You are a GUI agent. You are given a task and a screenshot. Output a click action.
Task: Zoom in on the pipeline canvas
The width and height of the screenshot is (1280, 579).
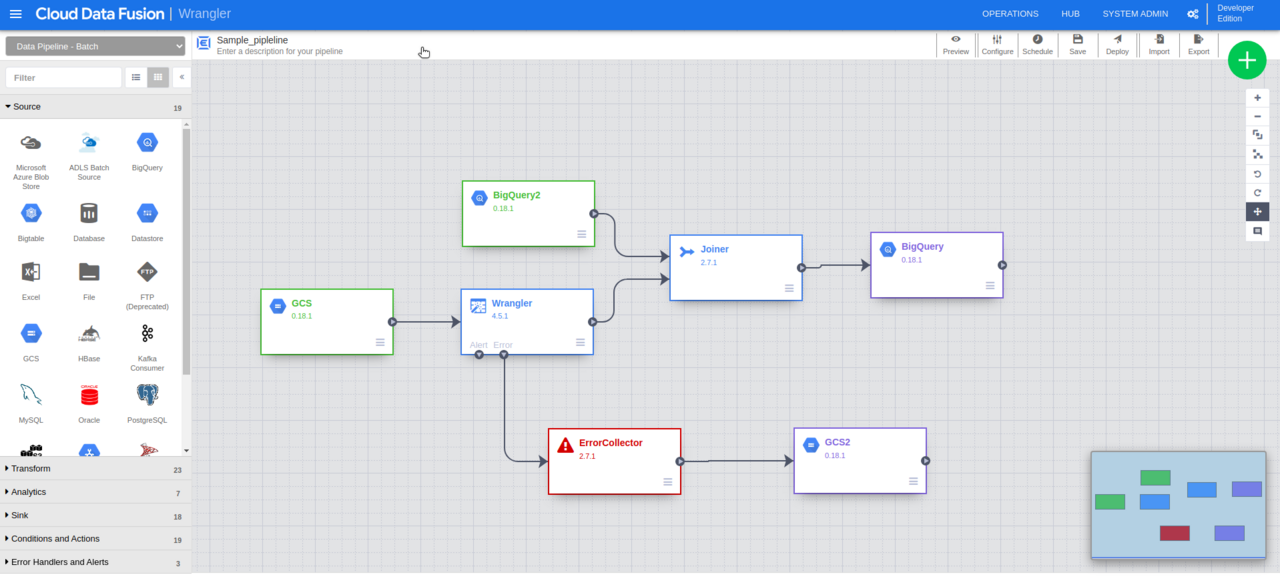tap(1258, 97)
